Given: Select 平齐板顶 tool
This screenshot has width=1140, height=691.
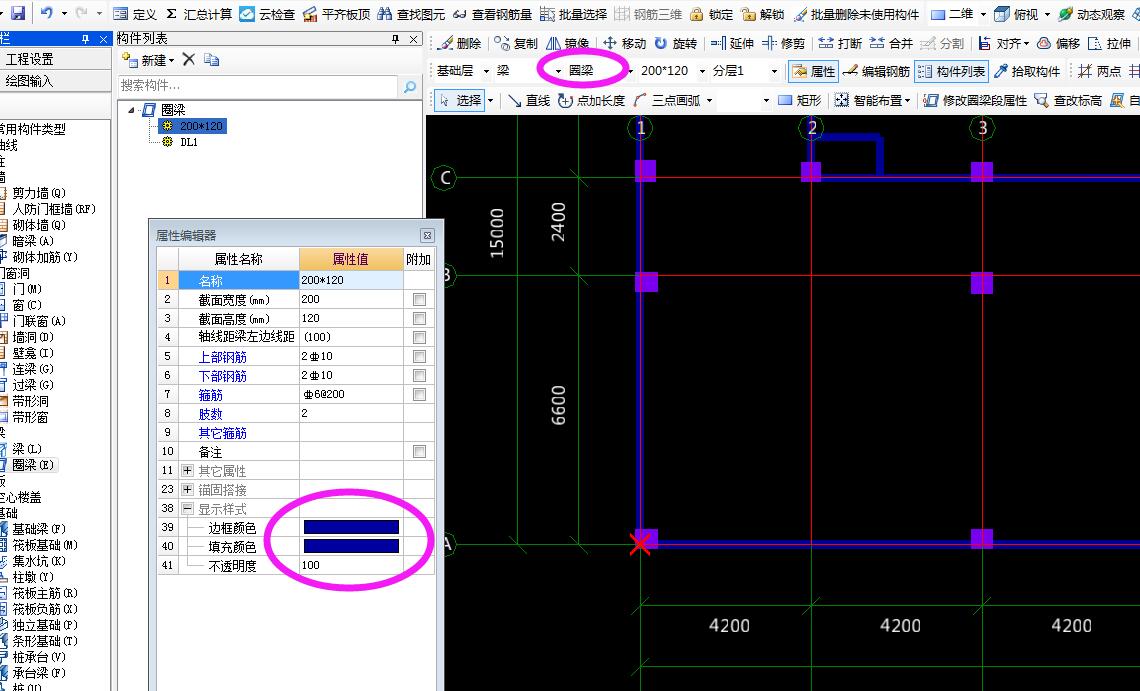Looking at the screenshot, I should point(337,14).
